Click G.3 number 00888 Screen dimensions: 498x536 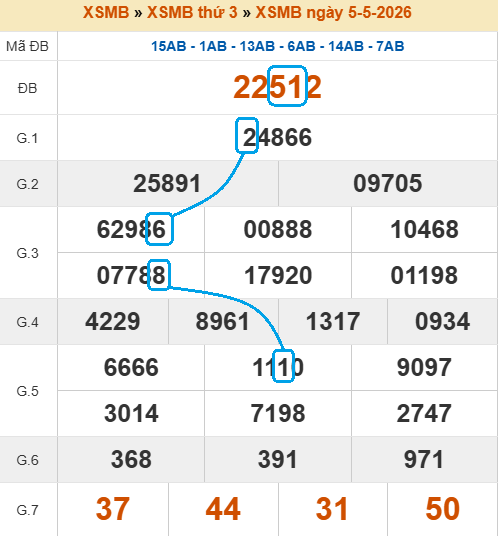[x=278, y=229]
